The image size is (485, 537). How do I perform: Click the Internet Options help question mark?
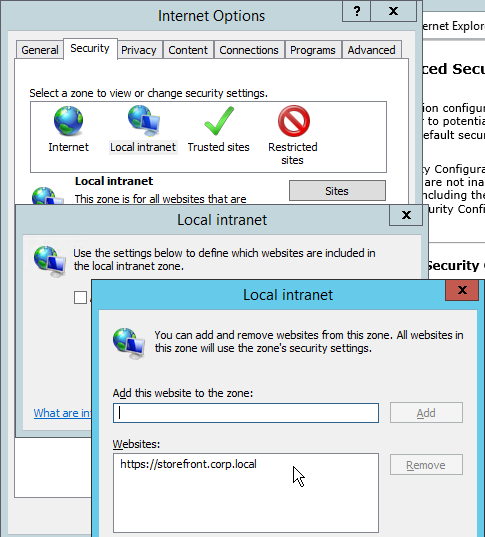click(357, 11)
